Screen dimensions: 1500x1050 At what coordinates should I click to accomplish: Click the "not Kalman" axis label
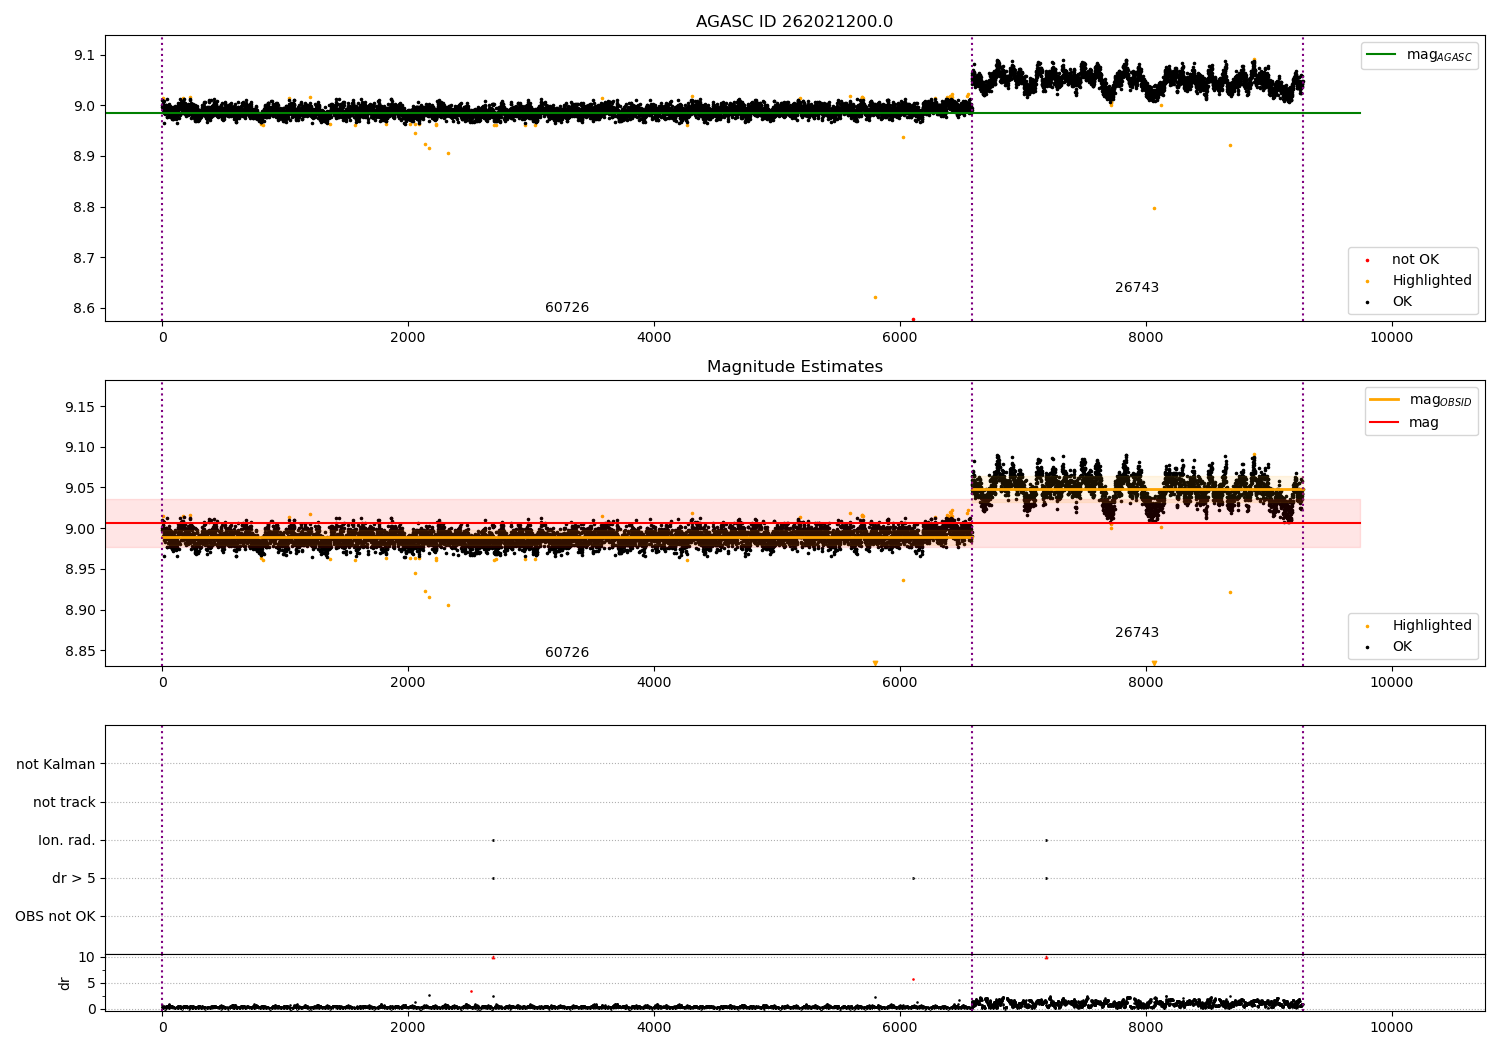(x=56, y=764)
